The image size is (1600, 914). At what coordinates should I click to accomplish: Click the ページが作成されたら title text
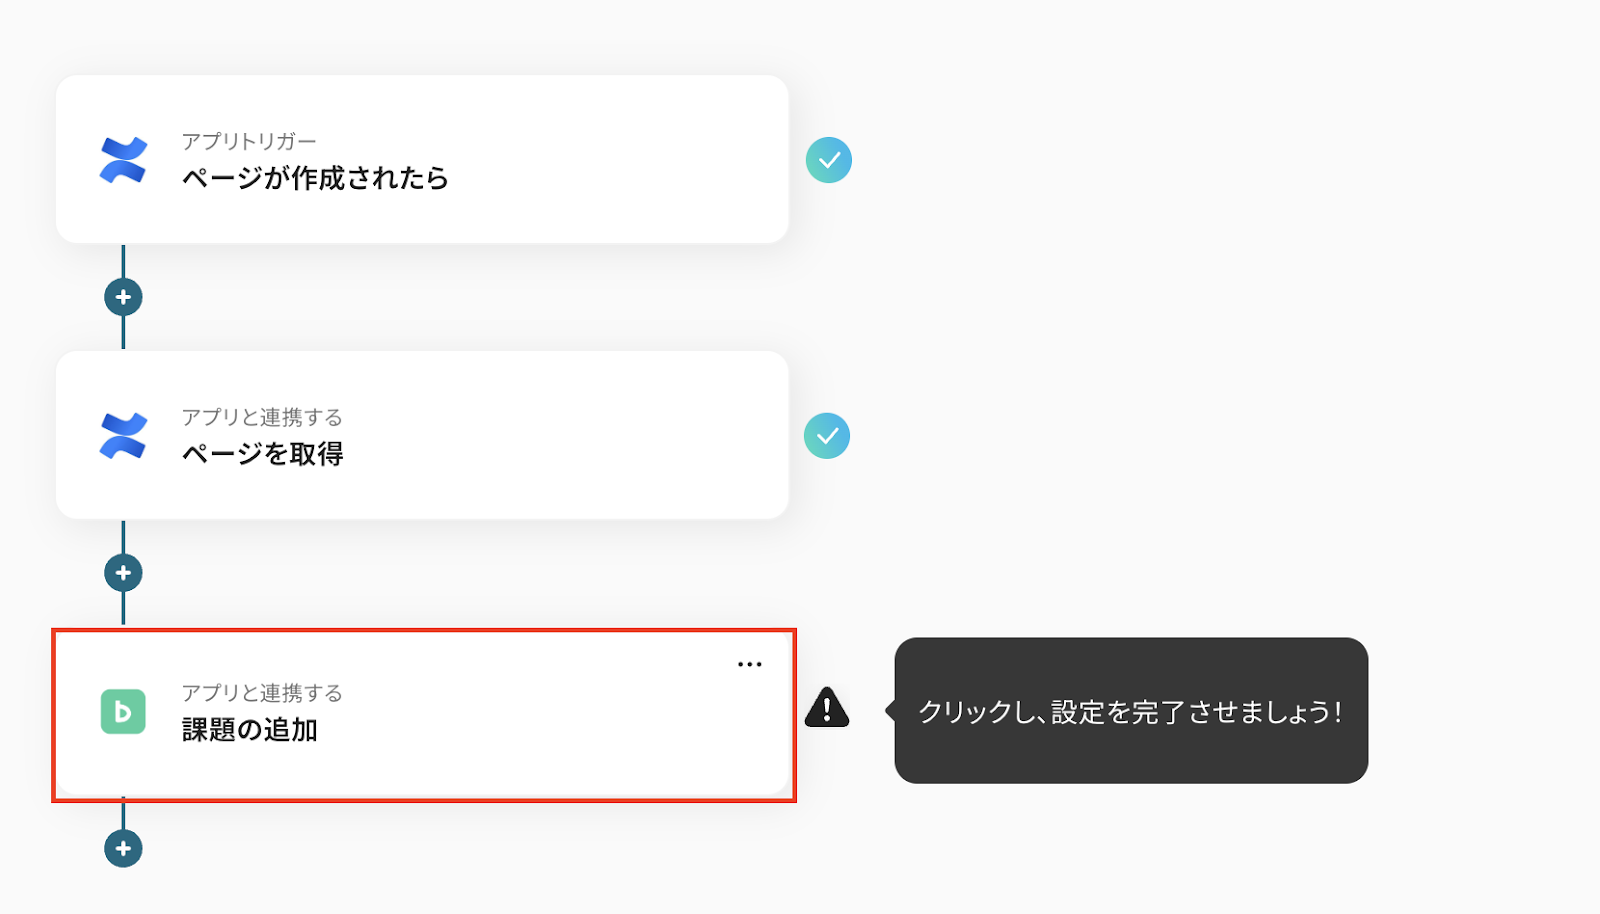tap(315, 178)
